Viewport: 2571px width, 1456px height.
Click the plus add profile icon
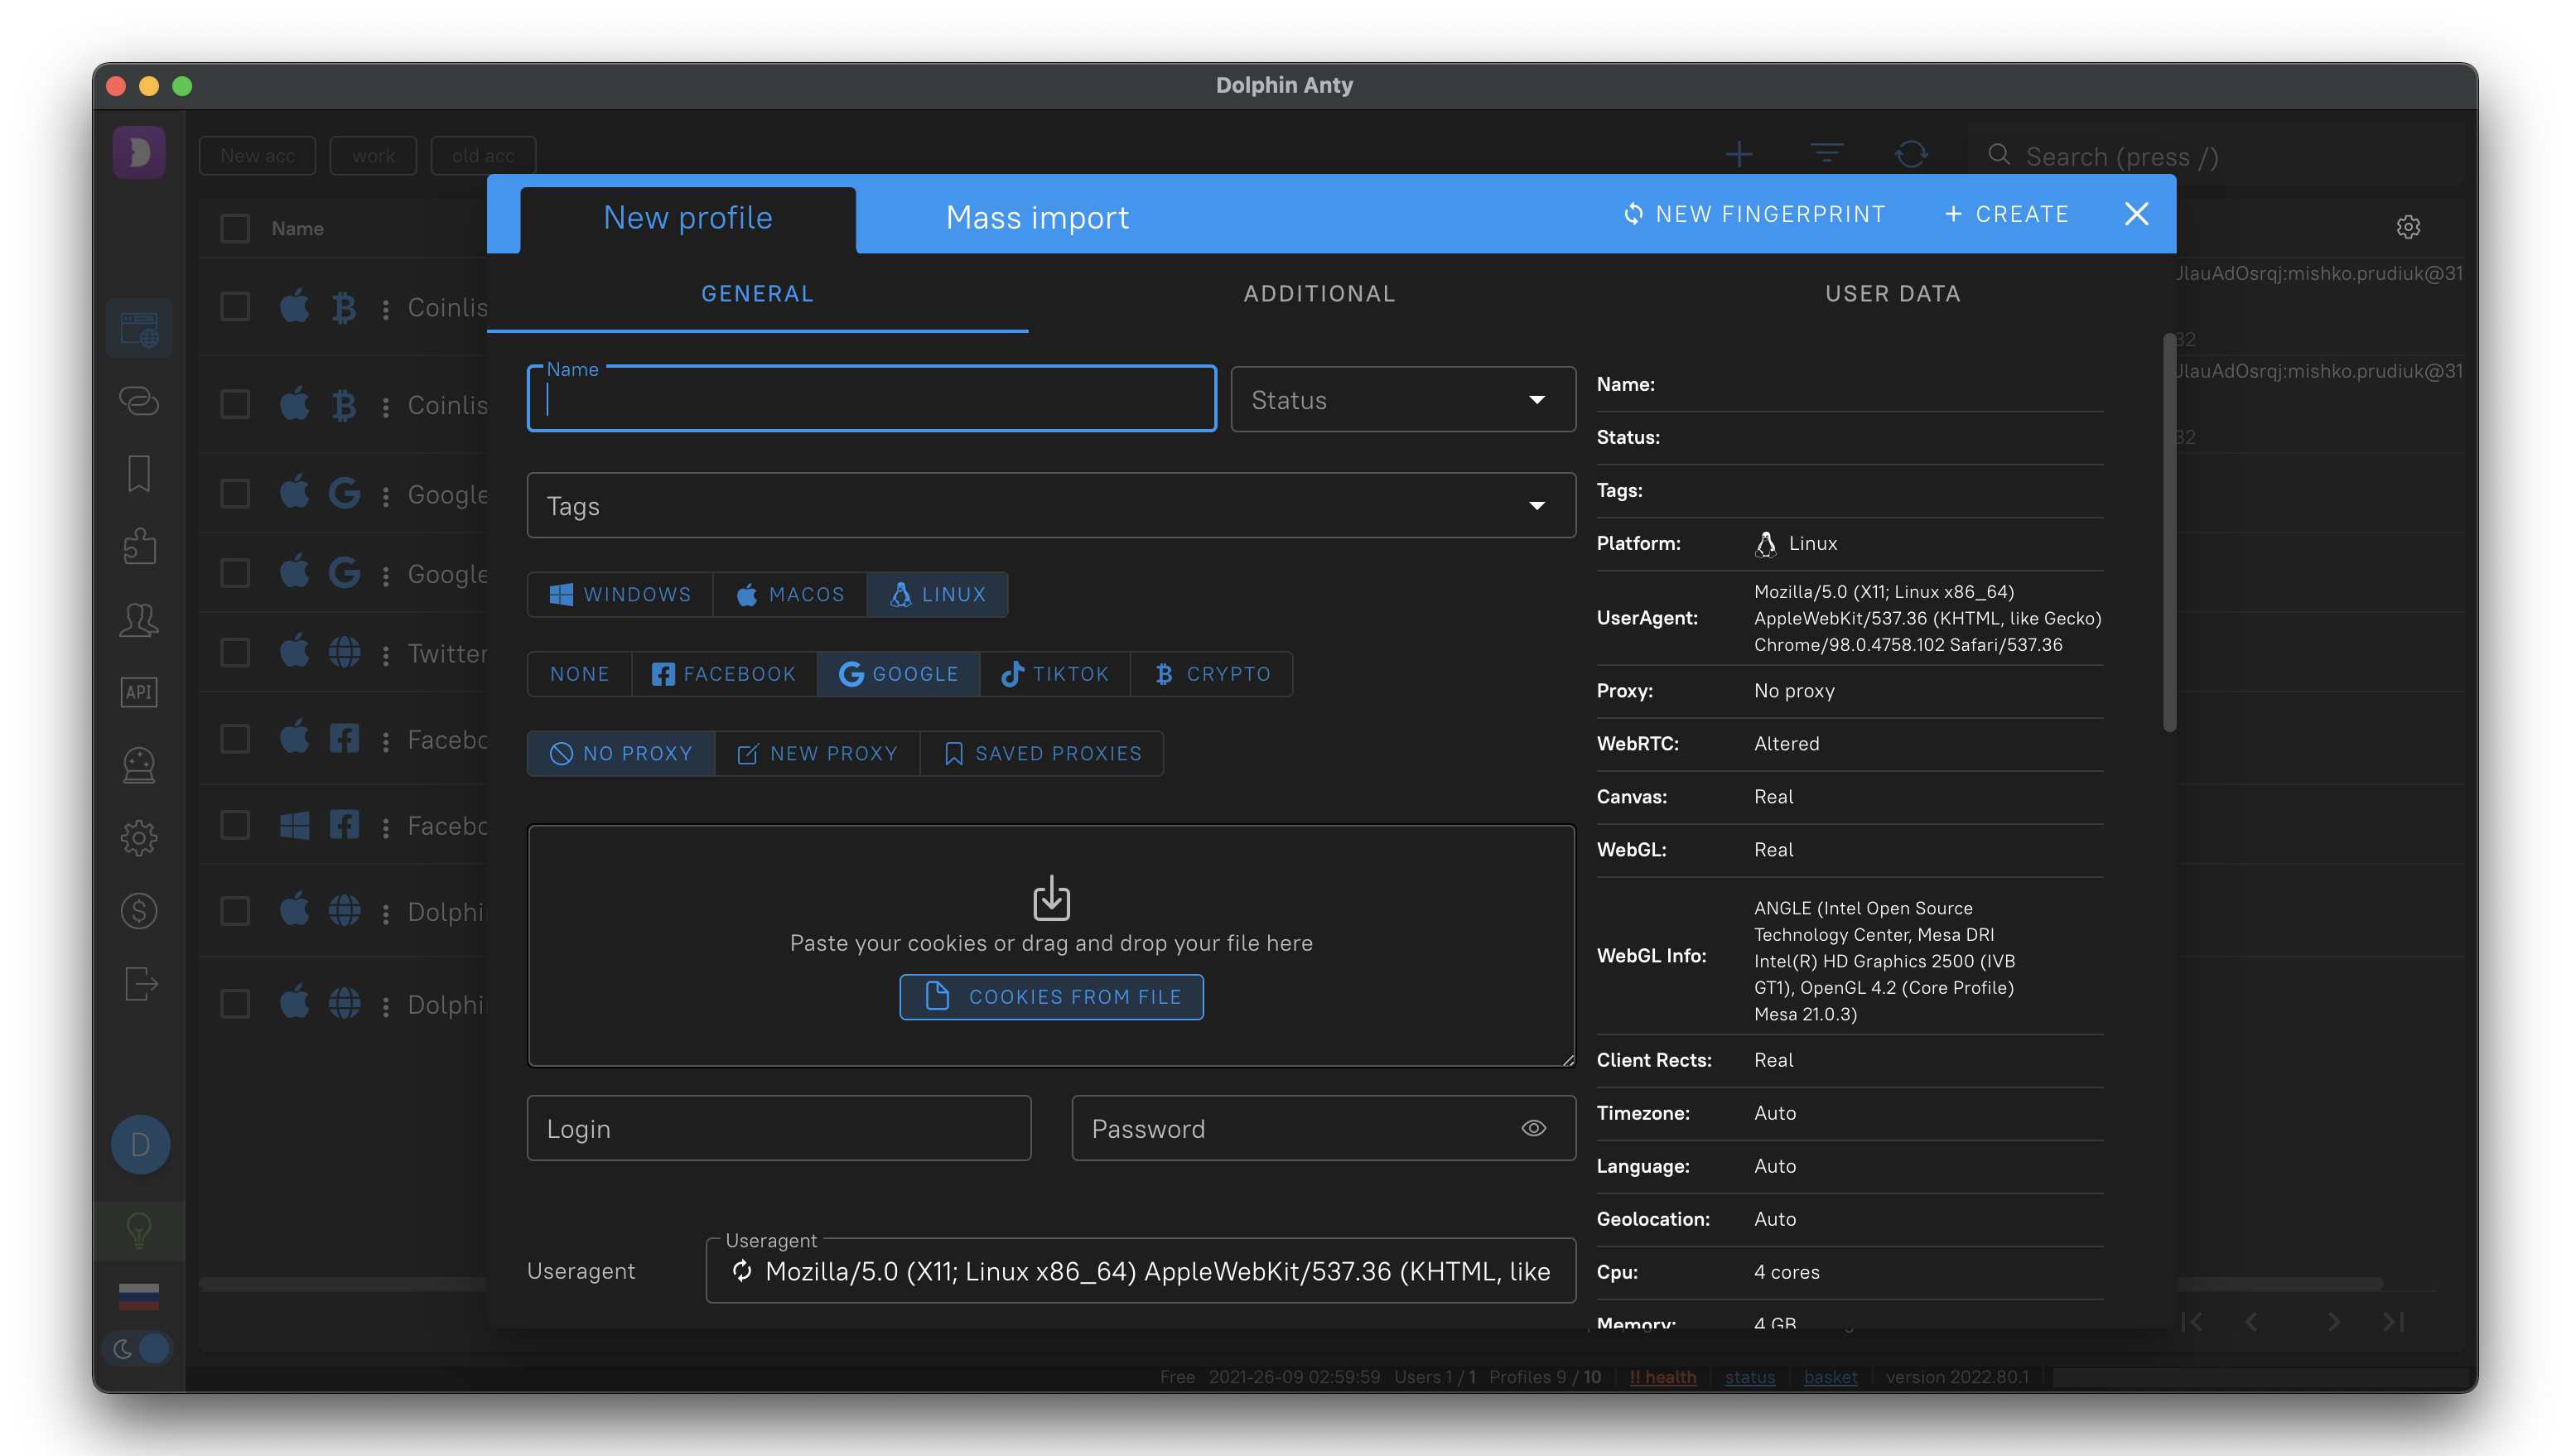point(1739,154)
